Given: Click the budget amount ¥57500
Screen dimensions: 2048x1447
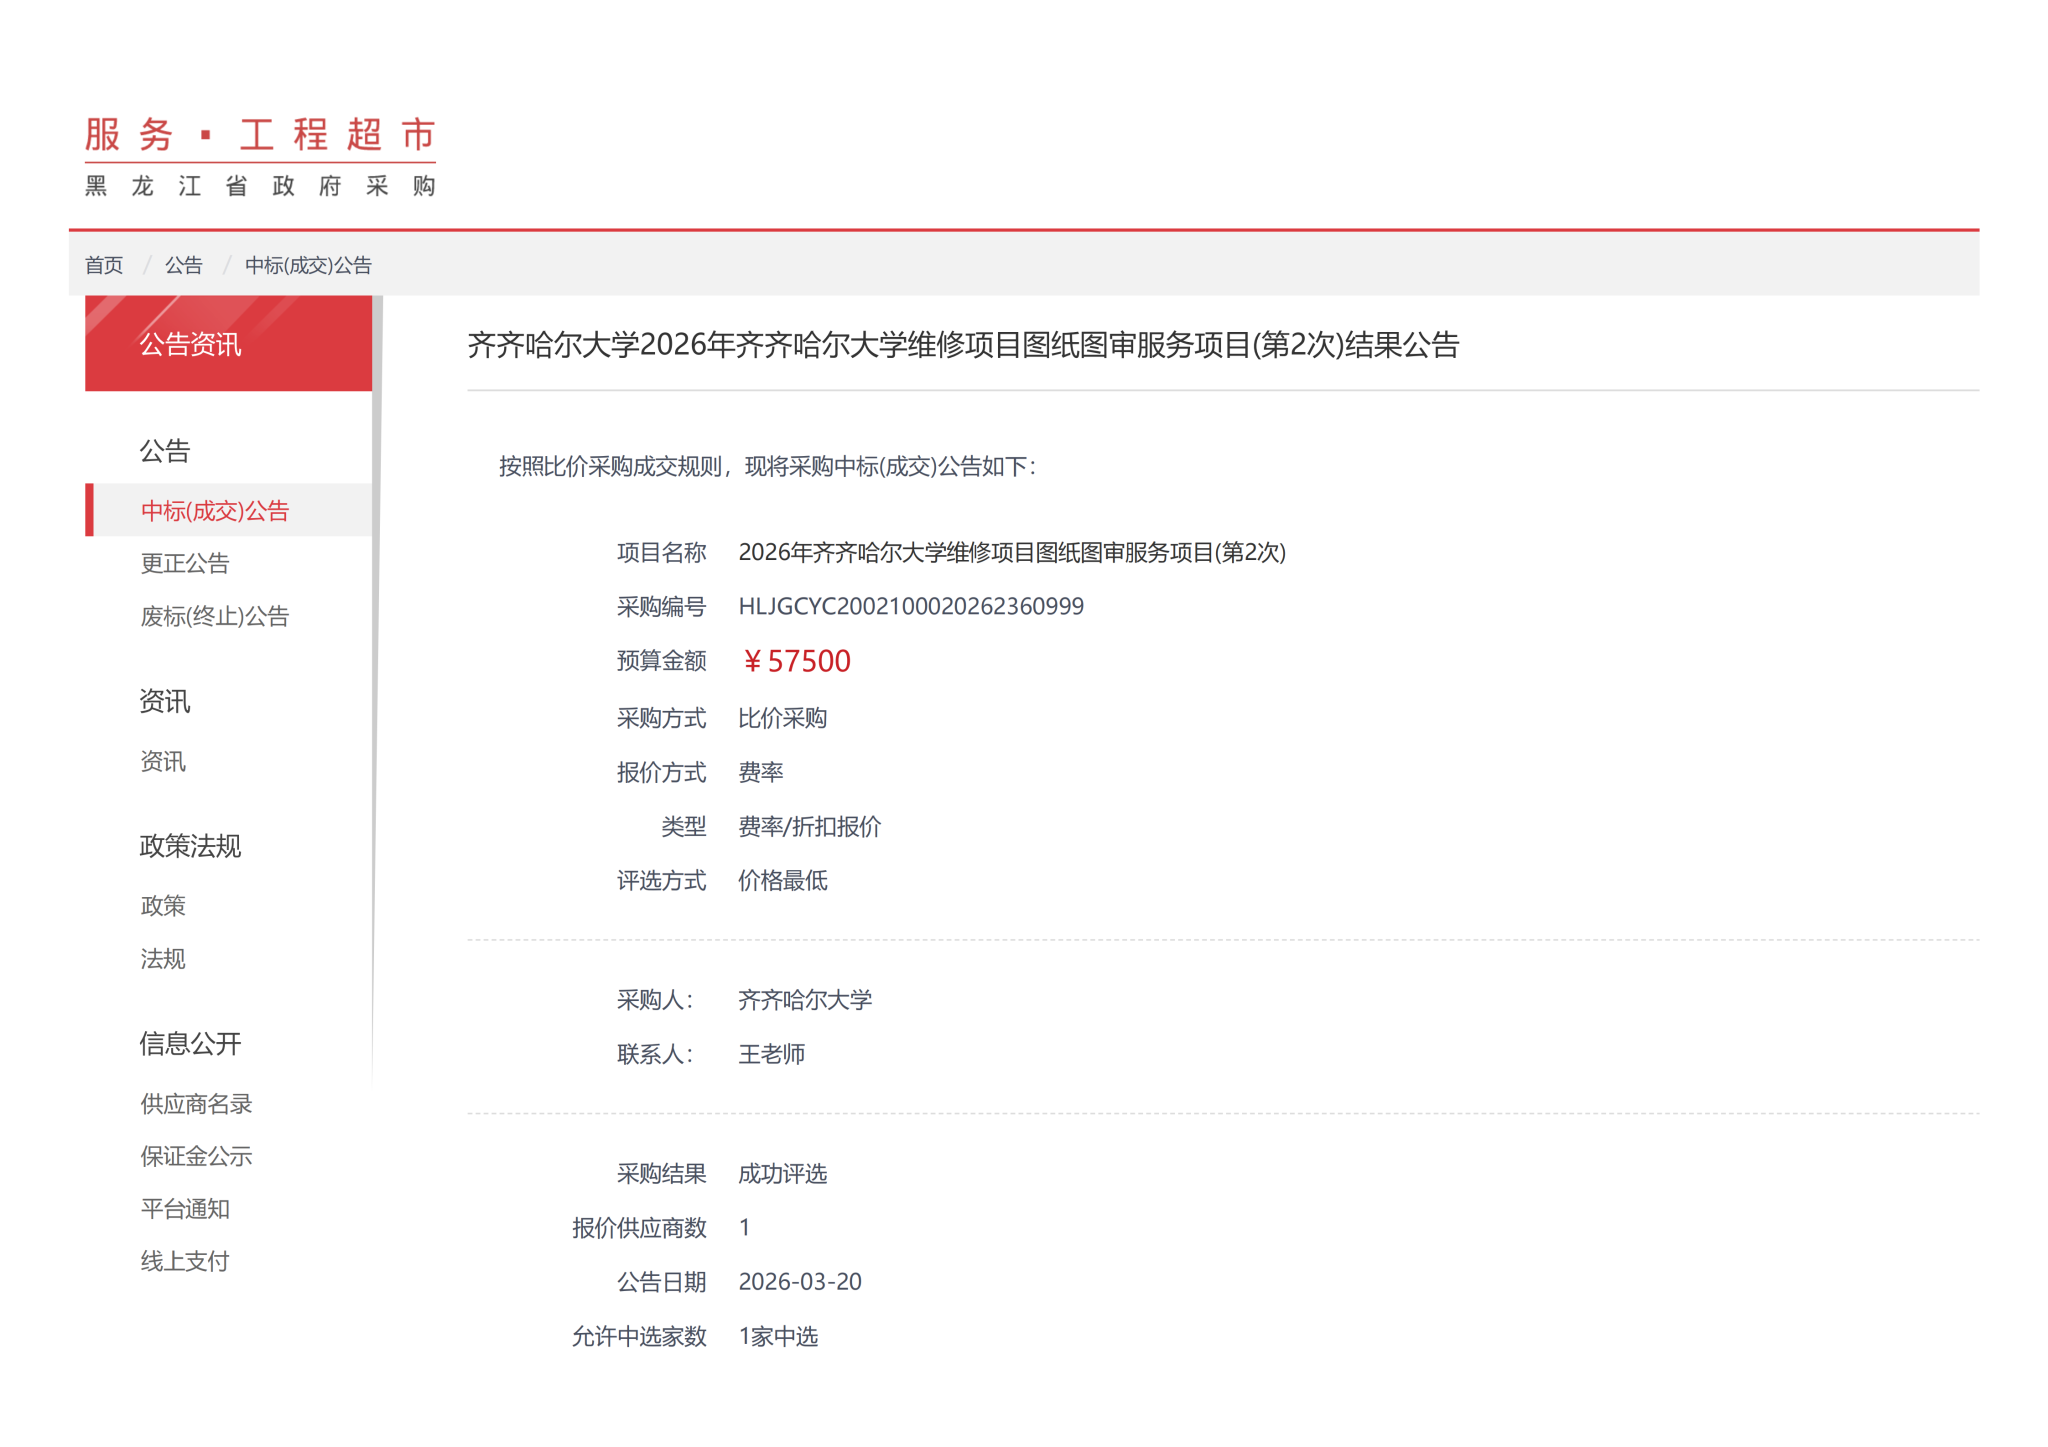Looking at the screenshot, I should [x=796, y=661].
